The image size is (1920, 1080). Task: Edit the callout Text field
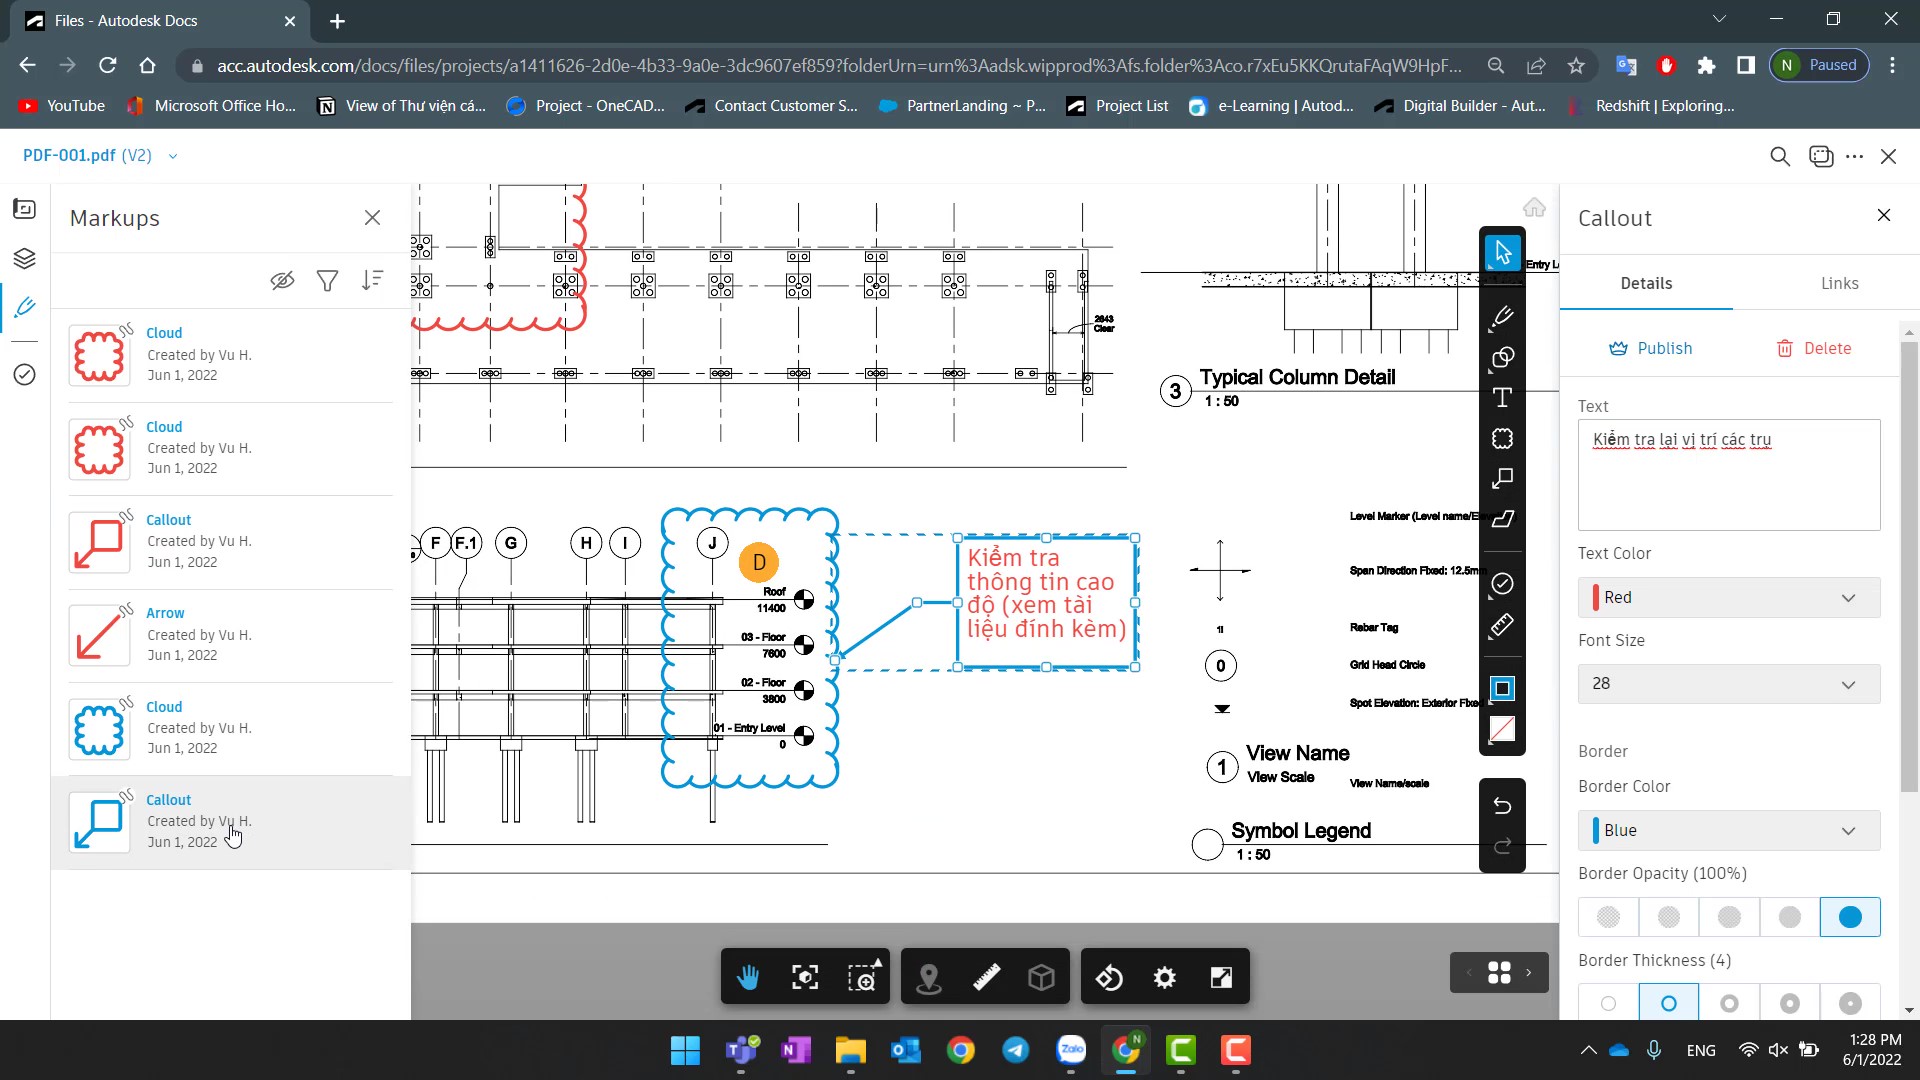(x=1729, y=474)
